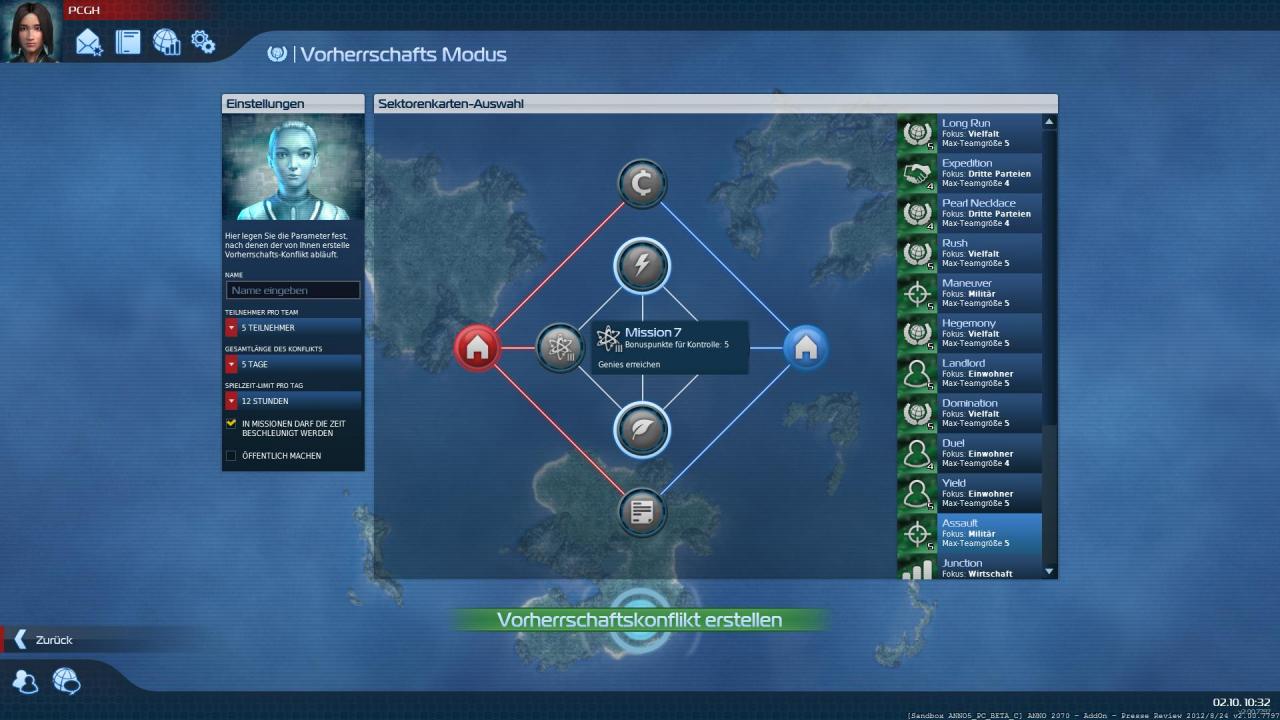
Task: Select the credits node on the sector map
Action: [642, 184]
